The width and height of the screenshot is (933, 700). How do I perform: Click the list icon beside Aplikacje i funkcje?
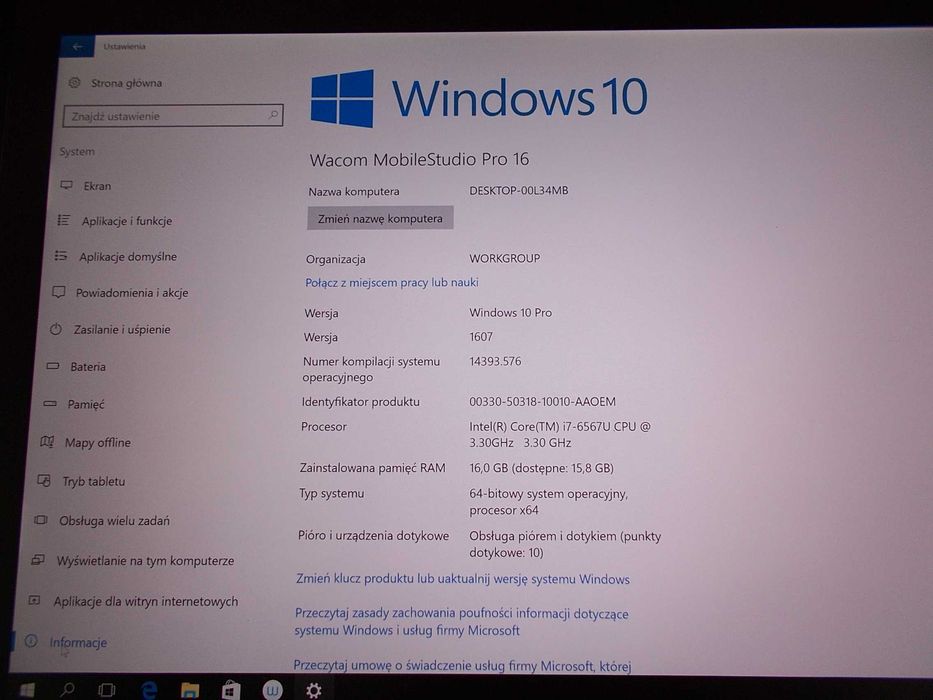coord(63,220)
